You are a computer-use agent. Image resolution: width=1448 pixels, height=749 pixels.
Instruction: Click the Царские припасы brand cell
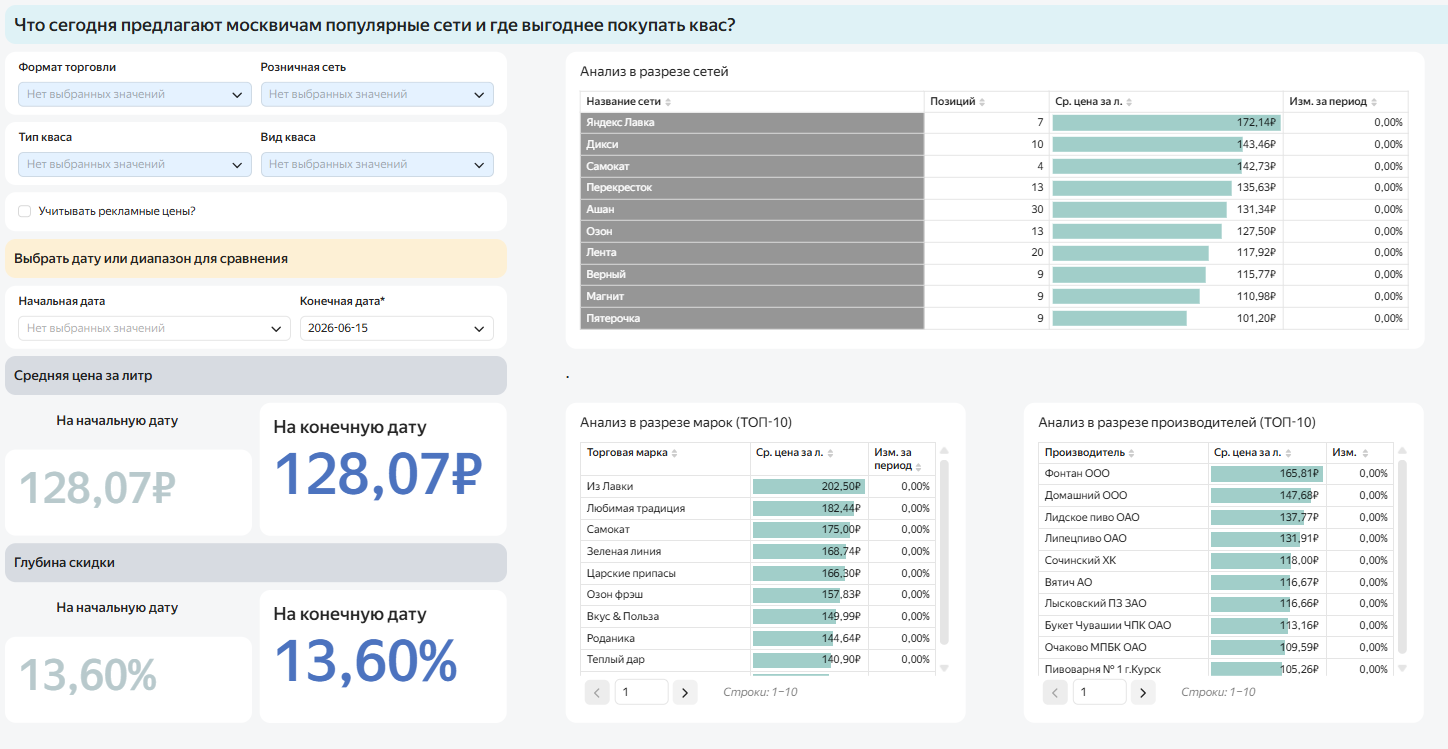[x=665, y=573]
